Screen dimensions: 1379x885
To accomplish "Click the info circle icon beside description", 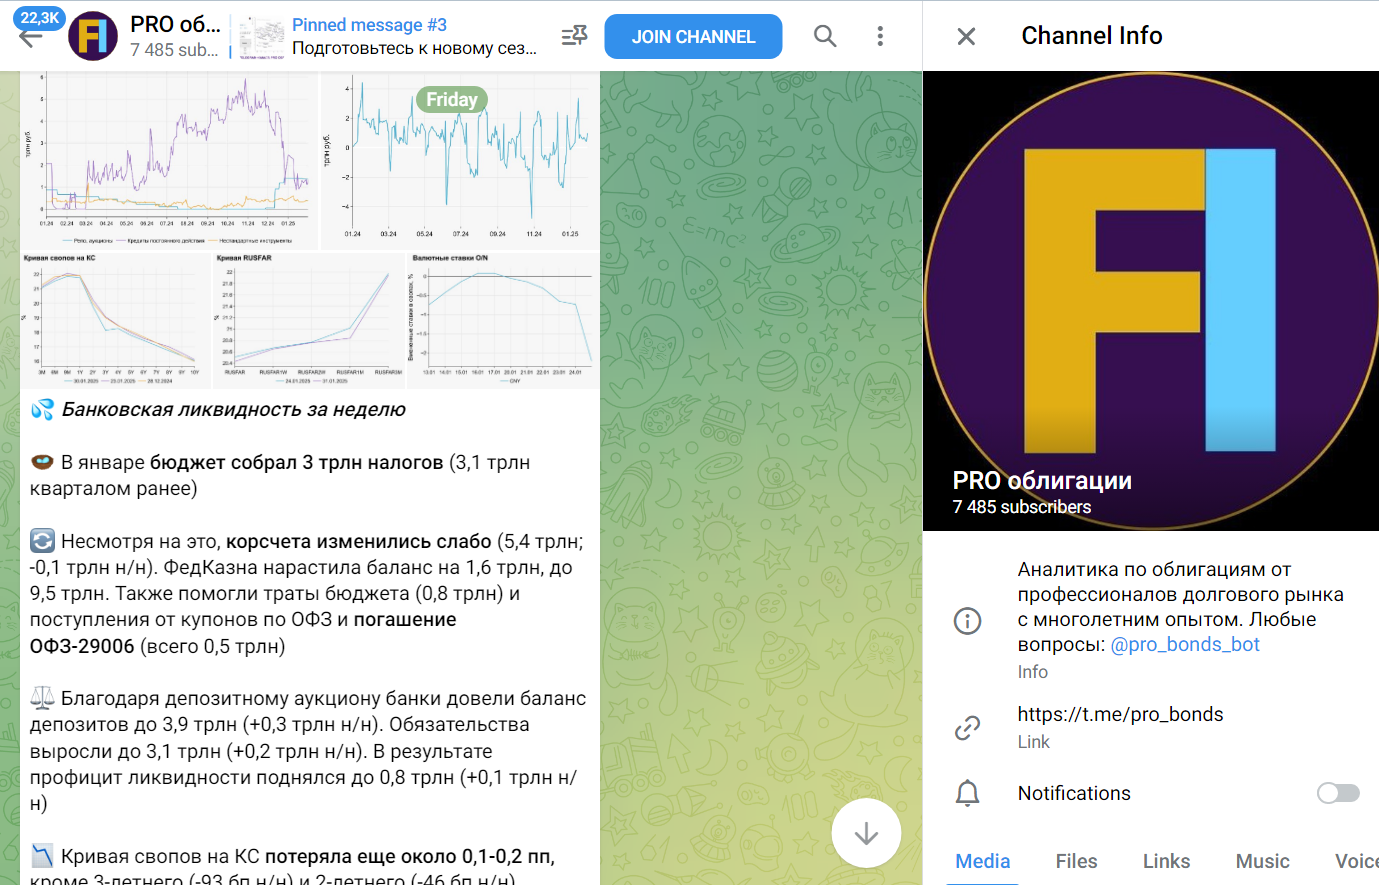I will [x=967, y=621].
